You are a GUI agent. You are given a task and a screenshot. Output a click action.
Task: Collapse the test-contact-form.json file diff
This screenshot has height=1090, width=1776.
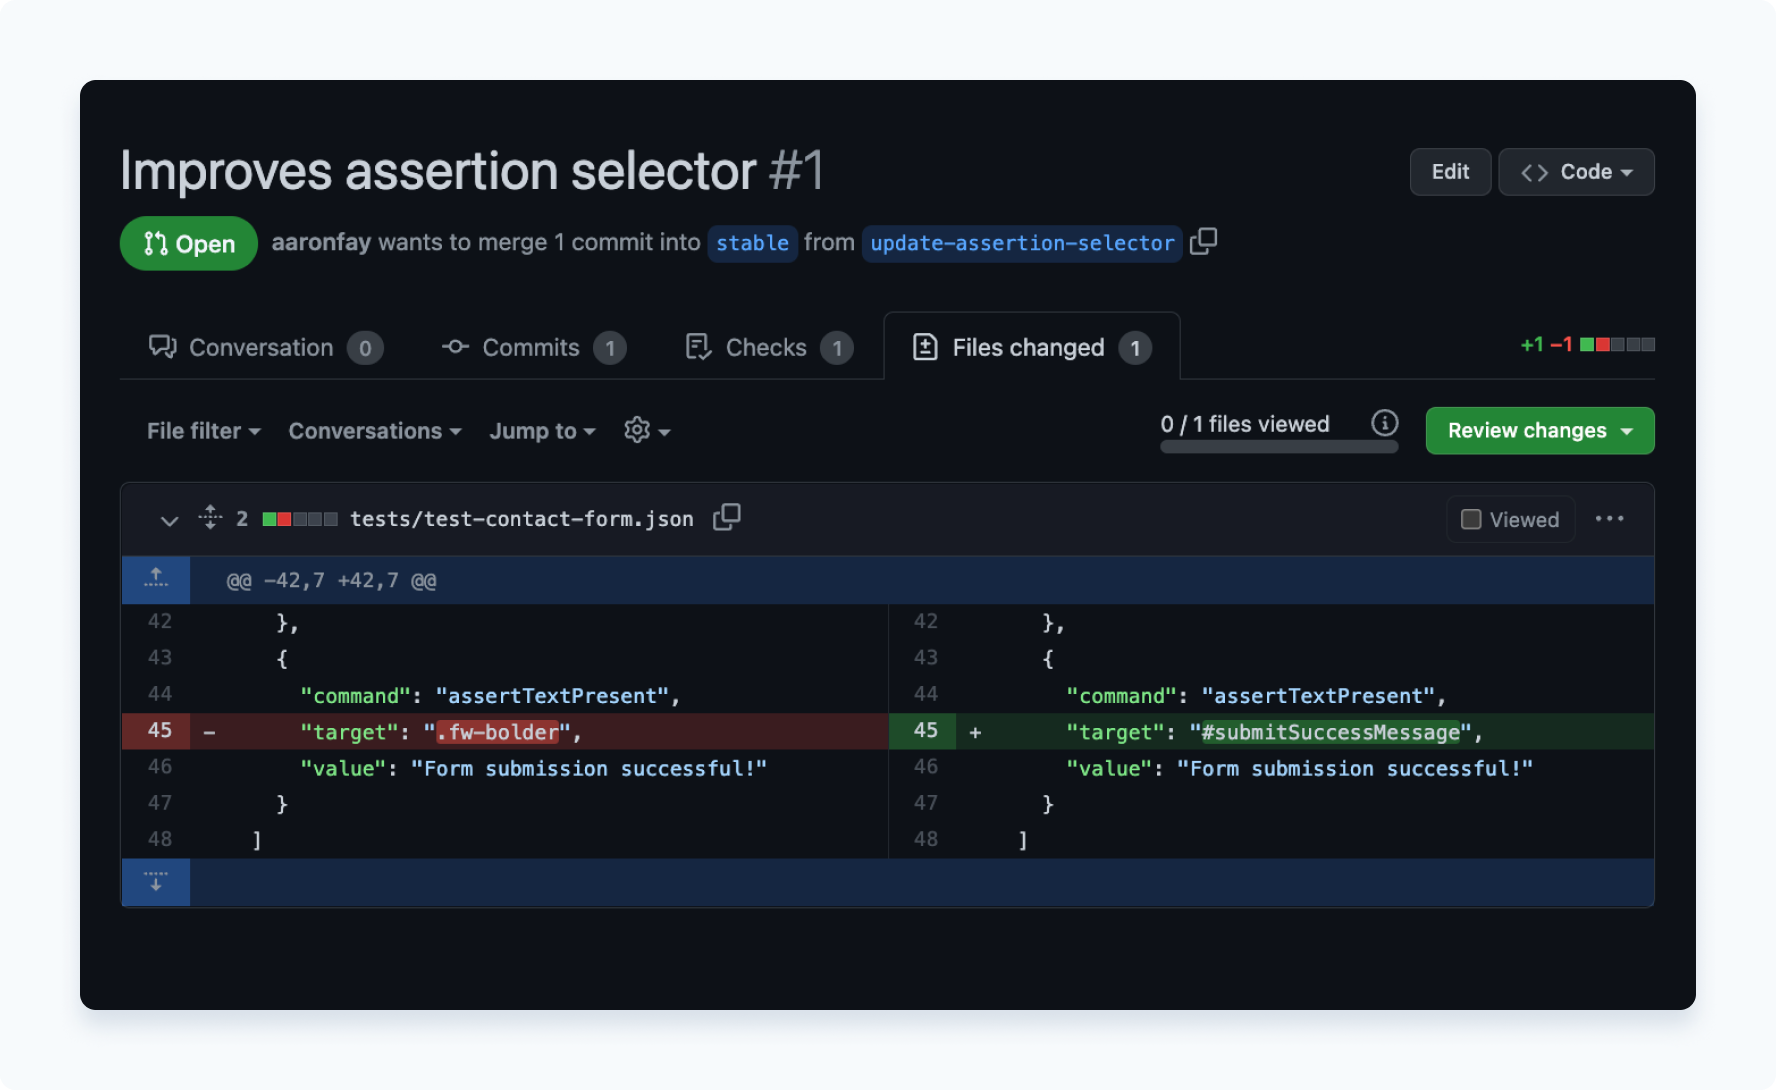169,520
